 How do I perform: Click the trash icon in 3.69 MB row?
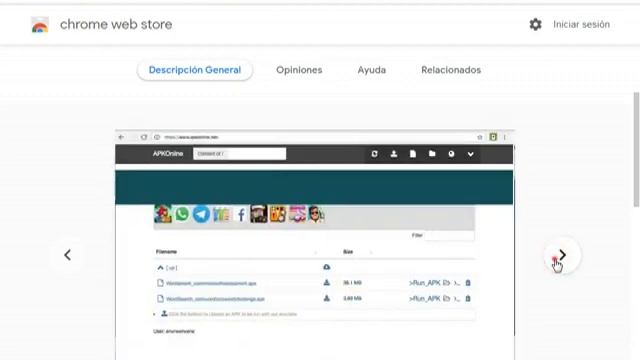pyautogui.click(x=468, y=299)
